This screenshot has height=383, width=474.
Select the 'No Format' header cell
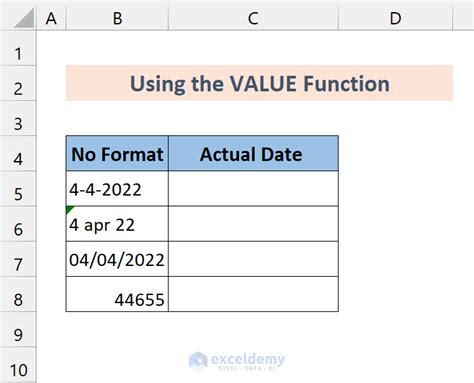point(117,154)
